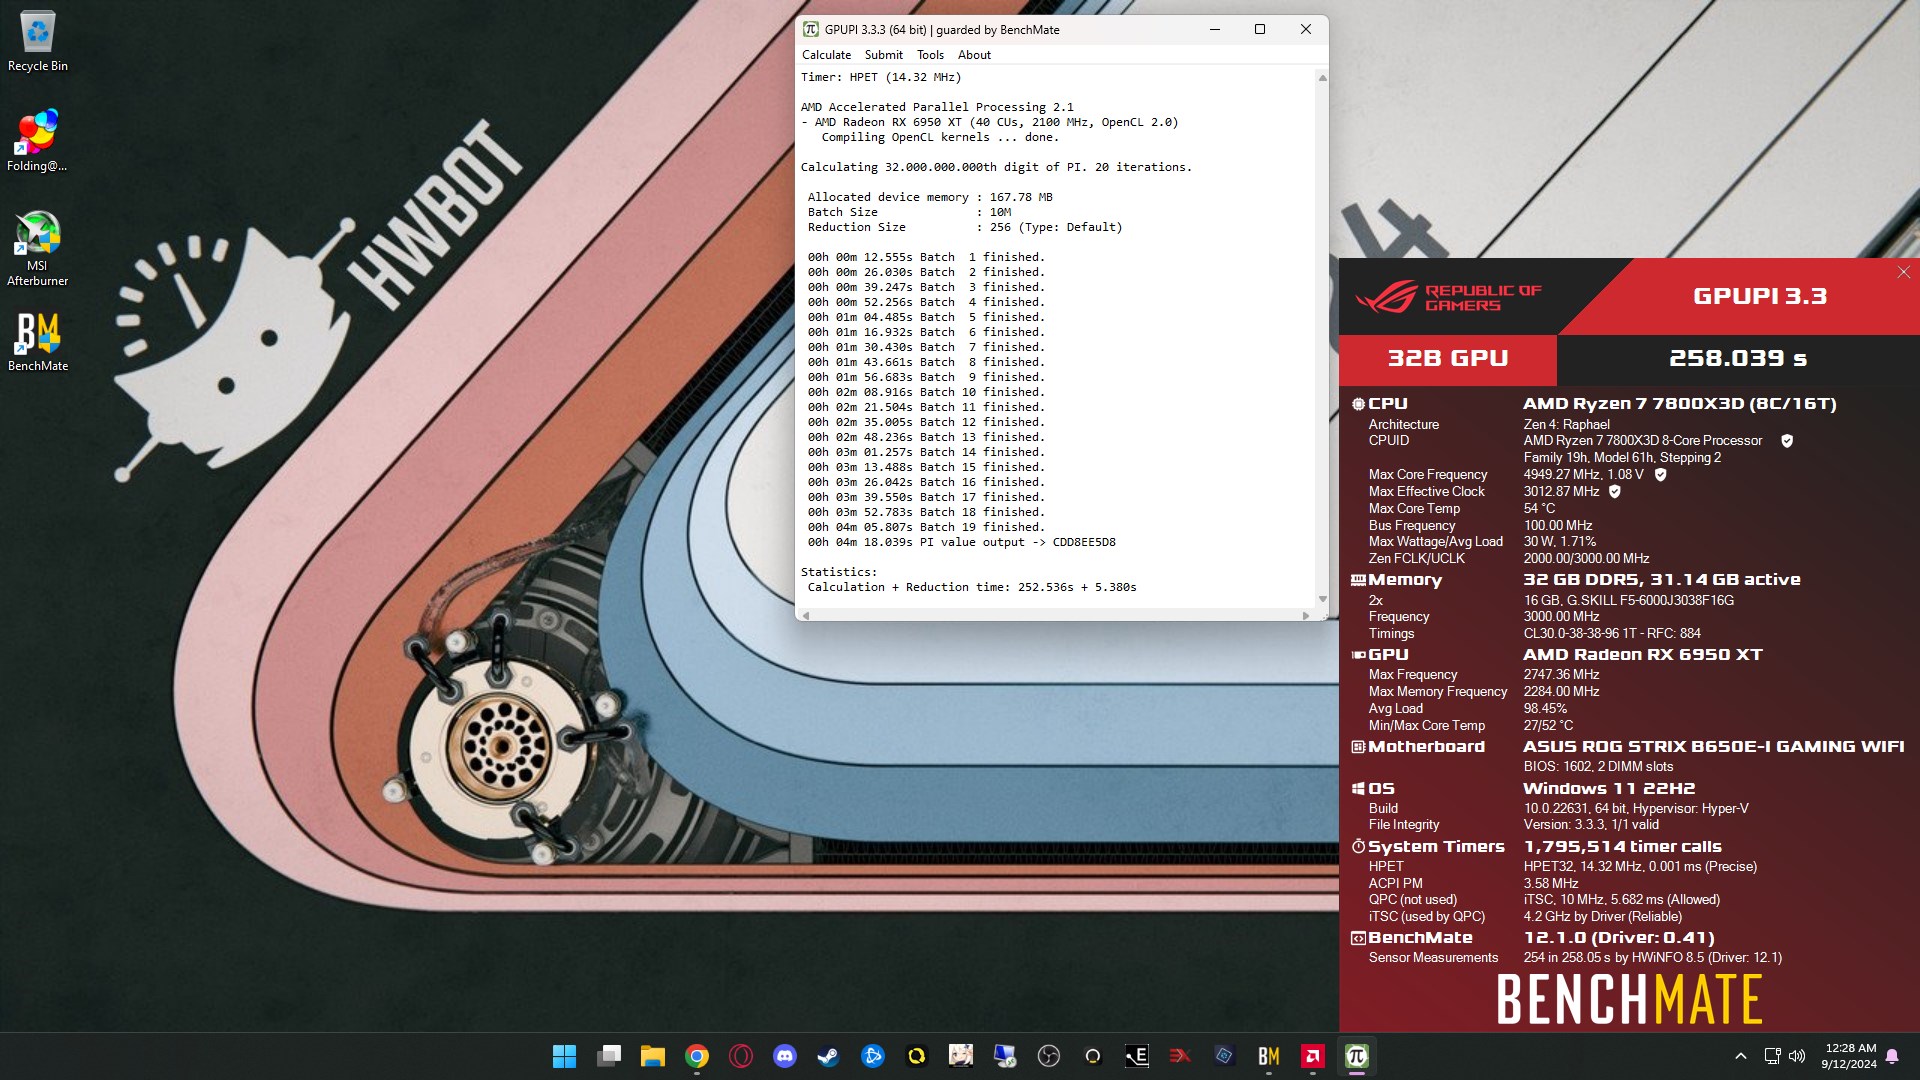
Task: Click the PI value output line CDD8EE5D8
Action: click(x=961, y=543)
